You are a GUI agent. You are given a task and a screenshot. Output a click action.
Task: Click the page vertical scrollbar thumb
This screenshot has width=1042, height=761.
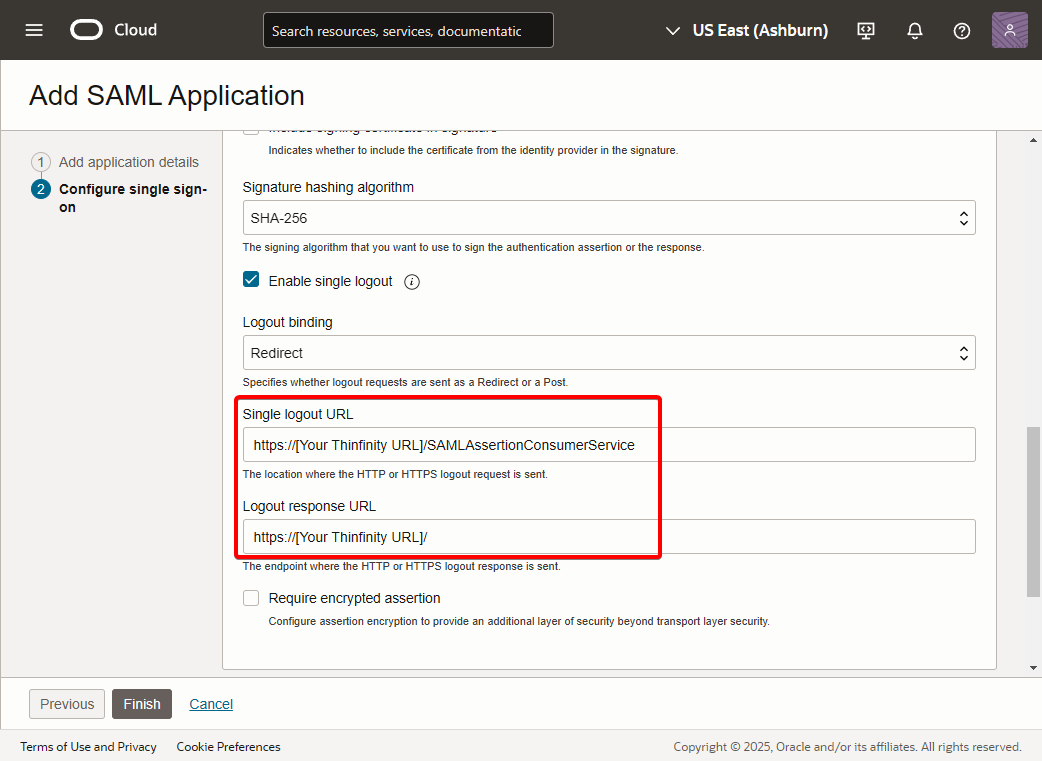tap(1033, 512)
